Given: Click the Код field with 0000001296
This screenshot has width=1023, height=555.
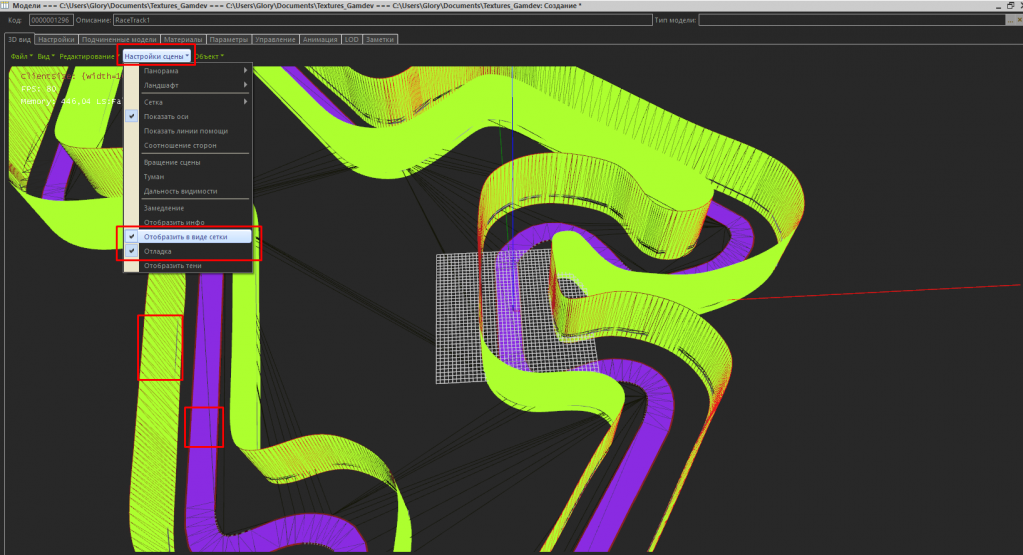Looking at the screenshot, I should coord(49,20).
